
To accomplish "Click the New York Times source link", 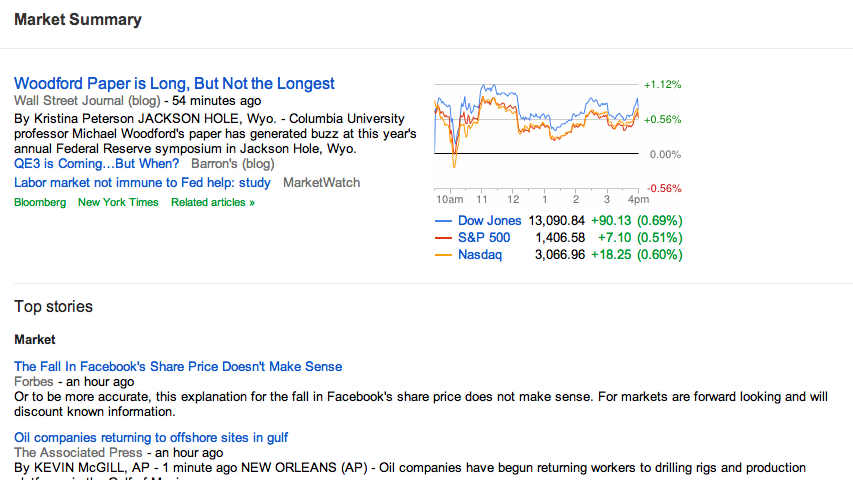I will [x=118, y=202].
